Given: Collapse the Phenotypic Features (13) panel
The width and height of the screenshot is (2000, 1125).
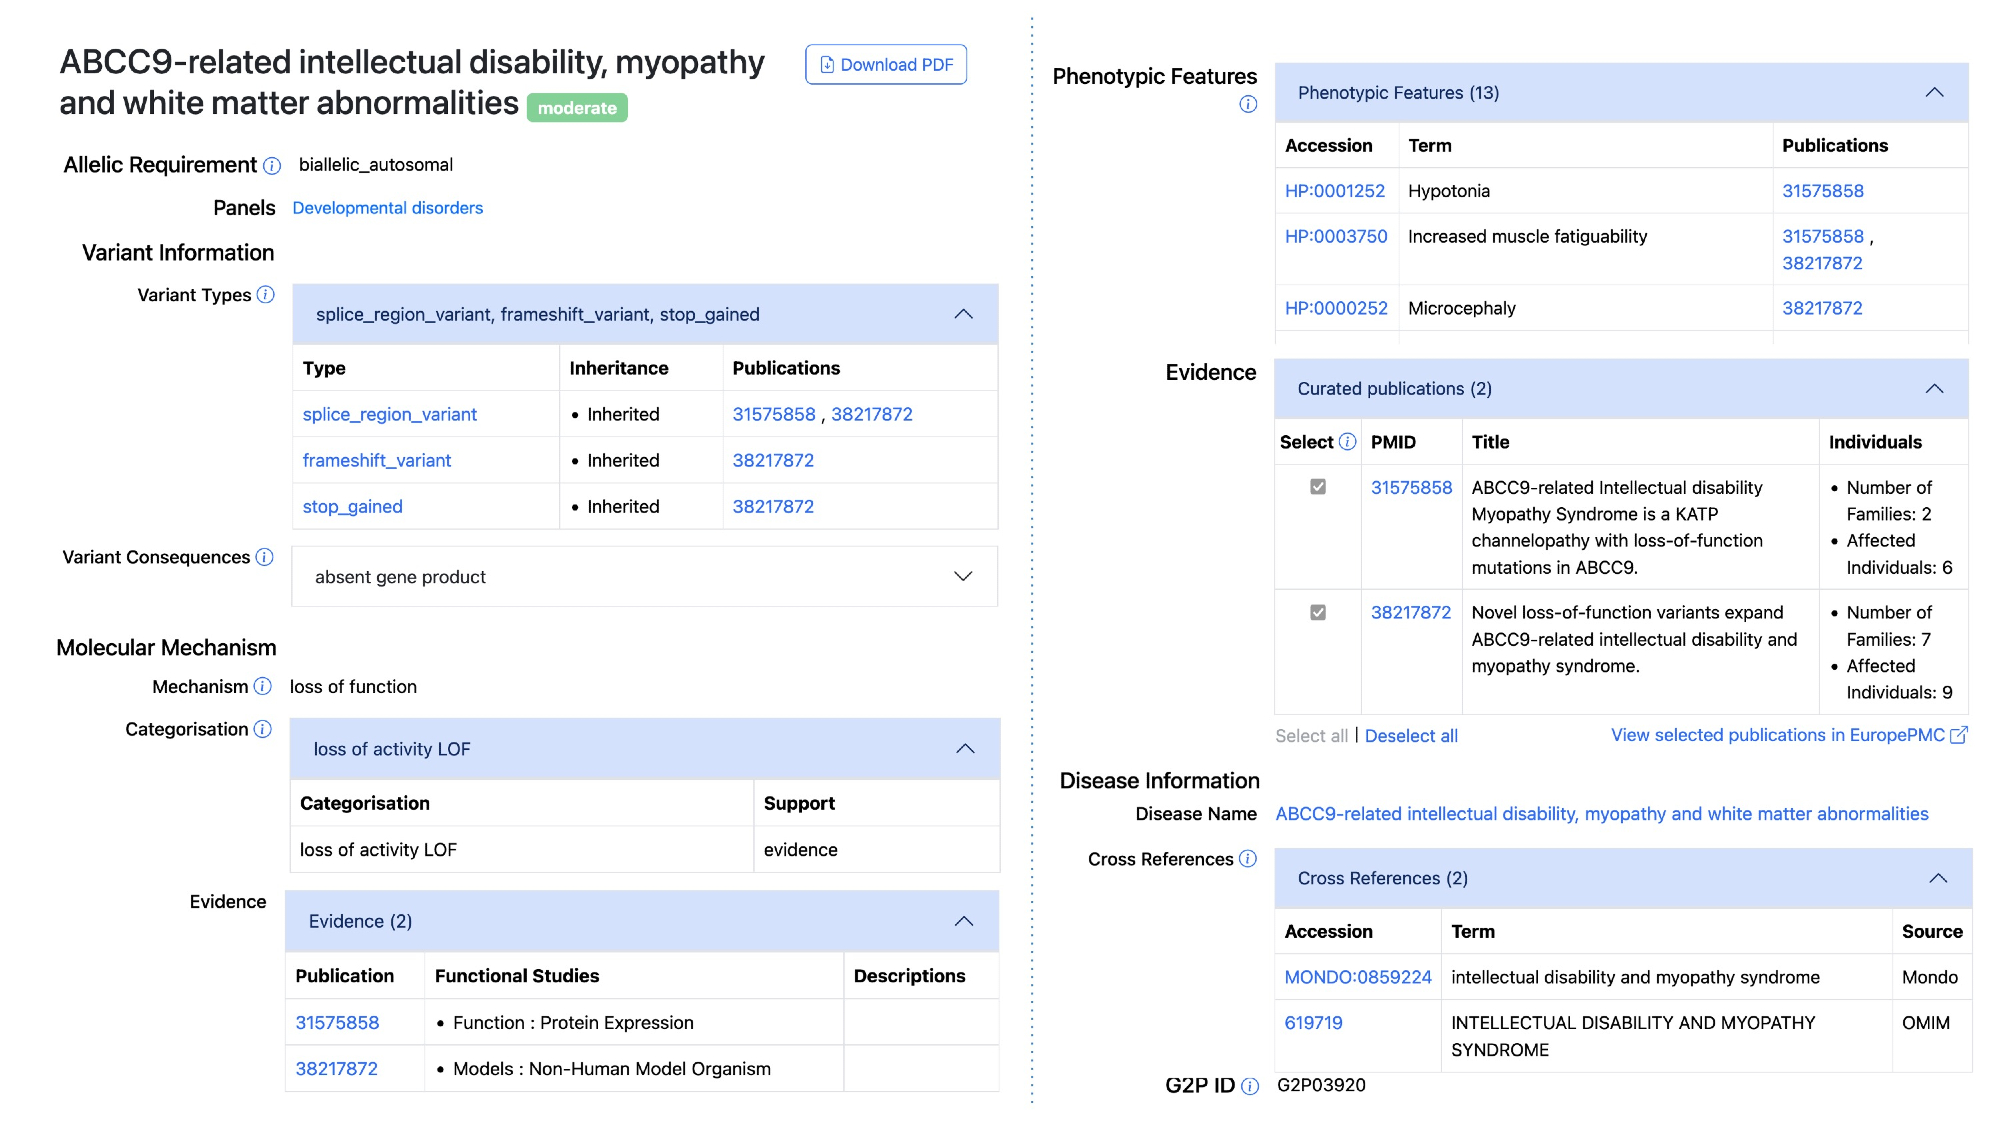Looking at the screenshot, I should (x=1934, y=92).
